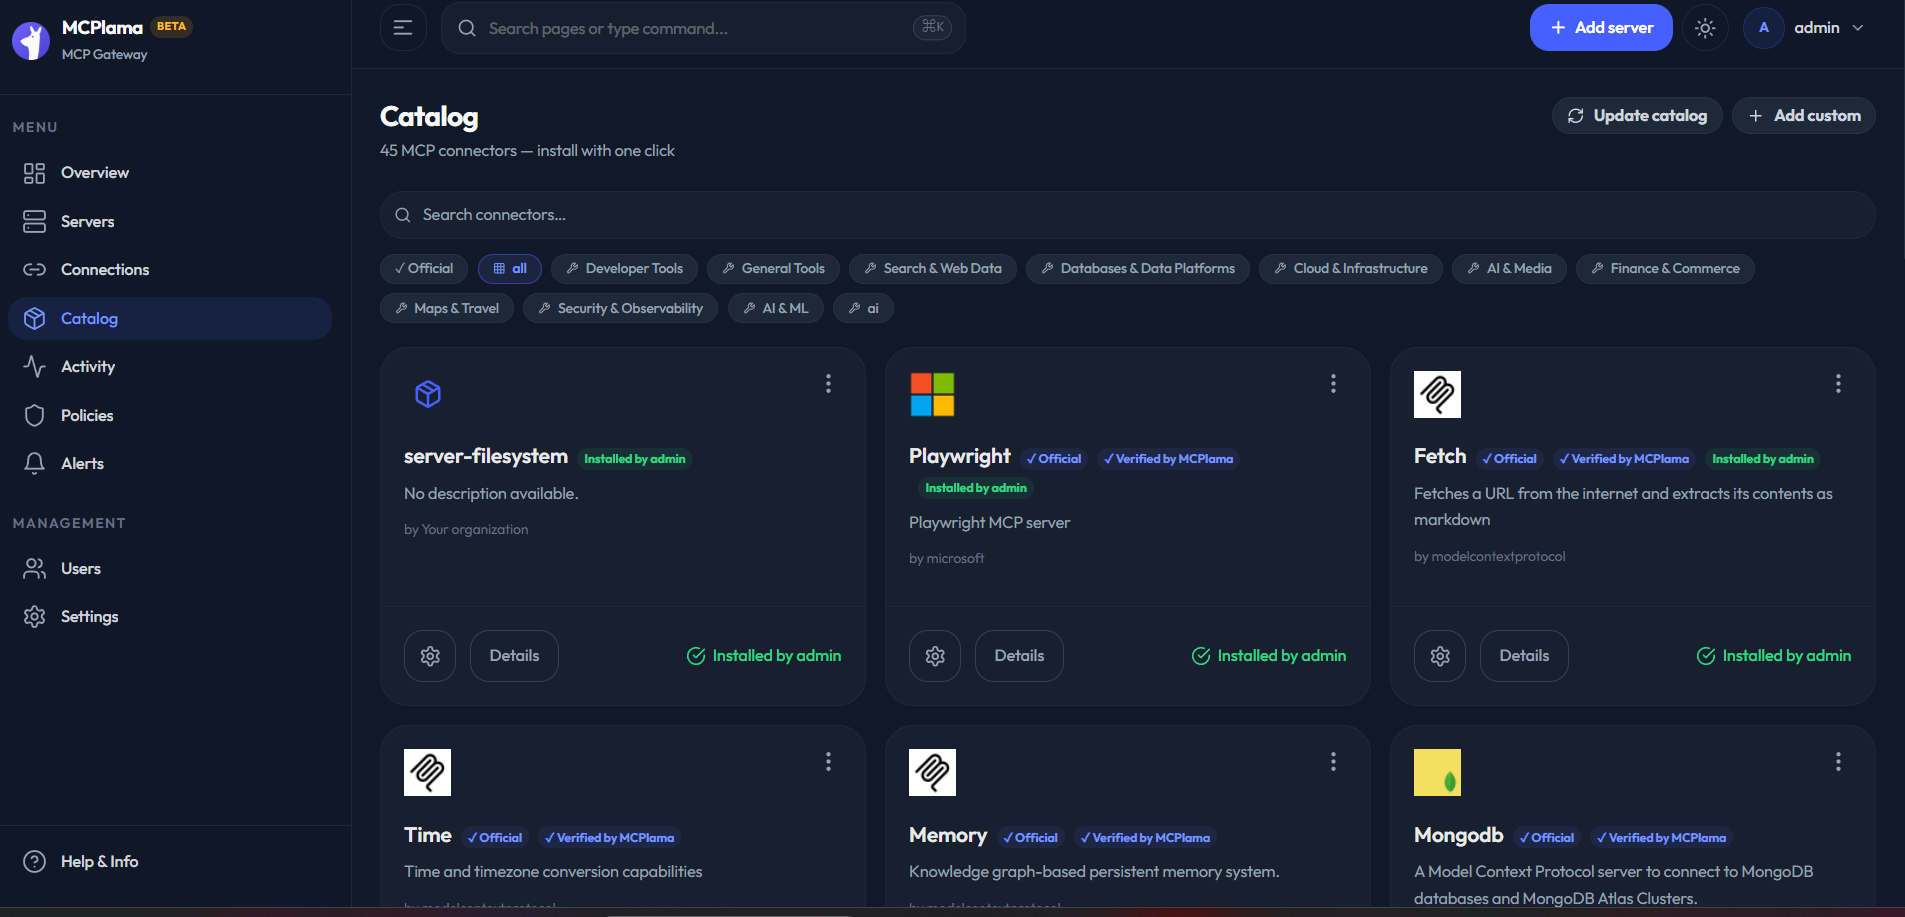The image size is (1905, 917).
Task: Open Connections in the sidebar
Action: (170, 270)
